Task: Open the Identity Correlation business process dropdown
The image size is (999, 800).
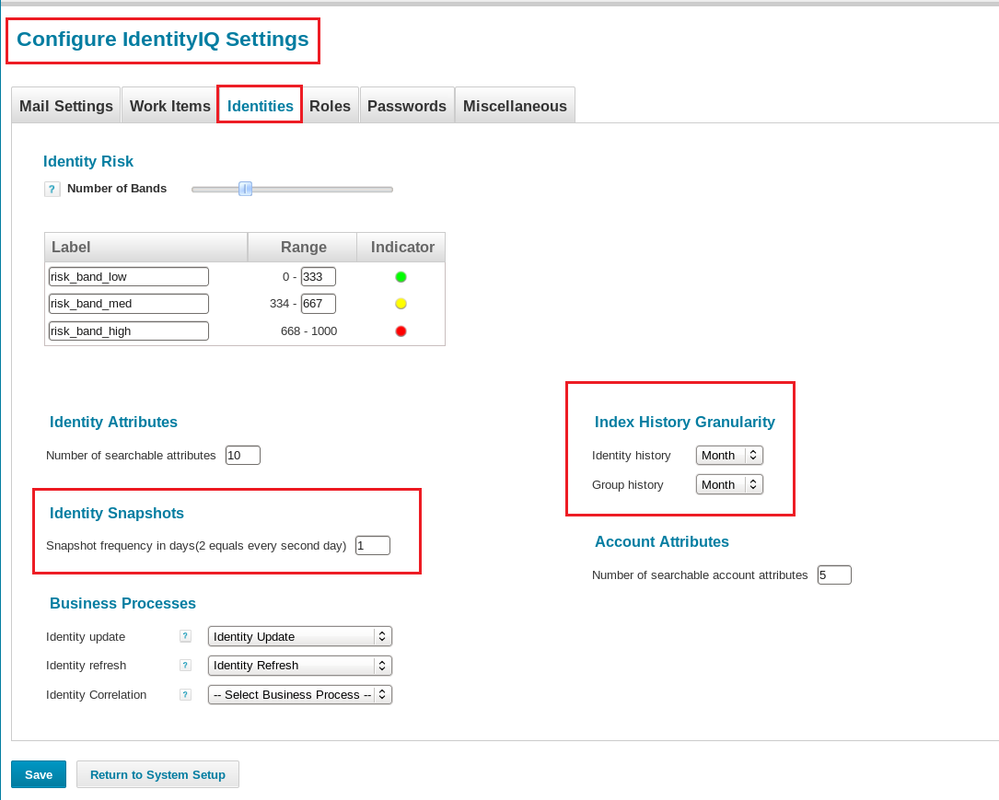Action: click(299, 694)
